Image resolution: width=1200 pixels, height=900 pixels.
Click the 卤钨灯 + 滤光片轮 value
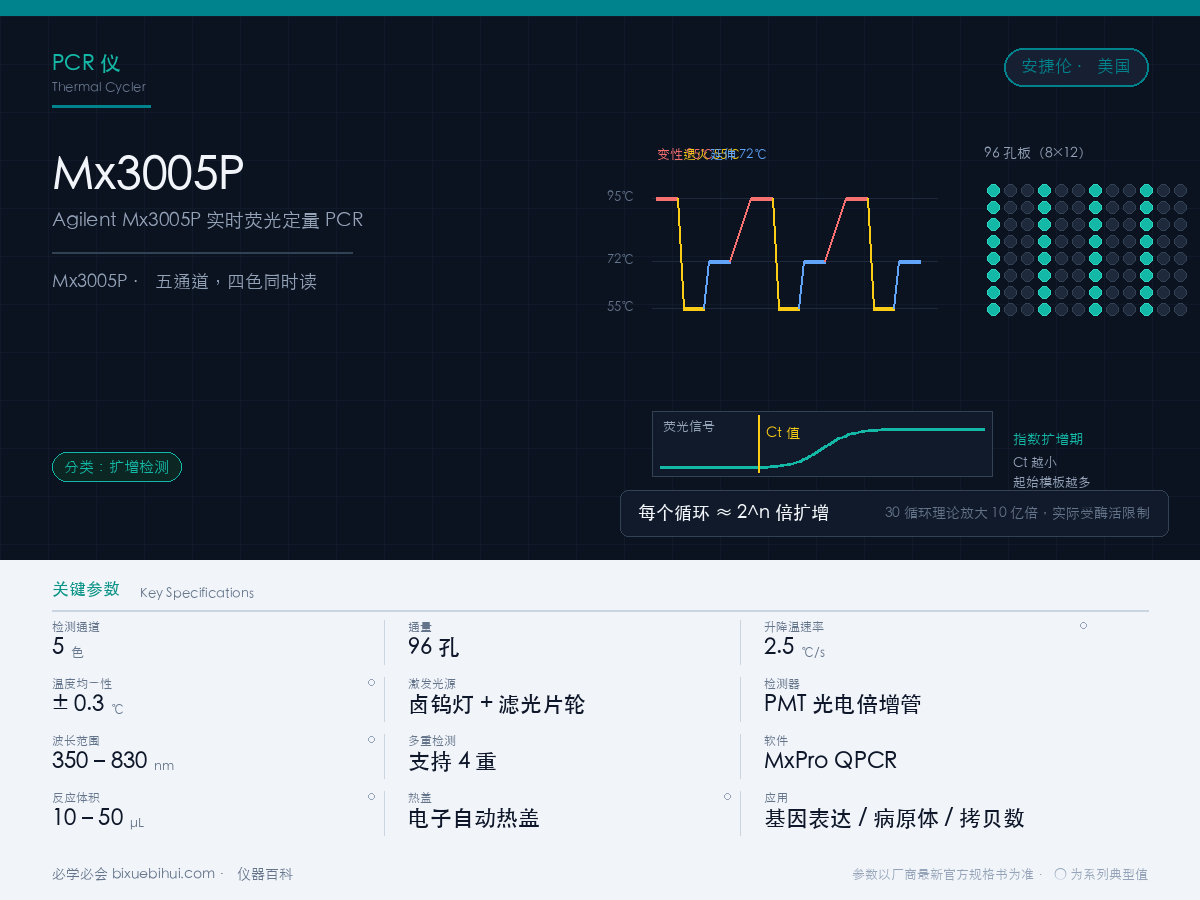coord(497,704)
